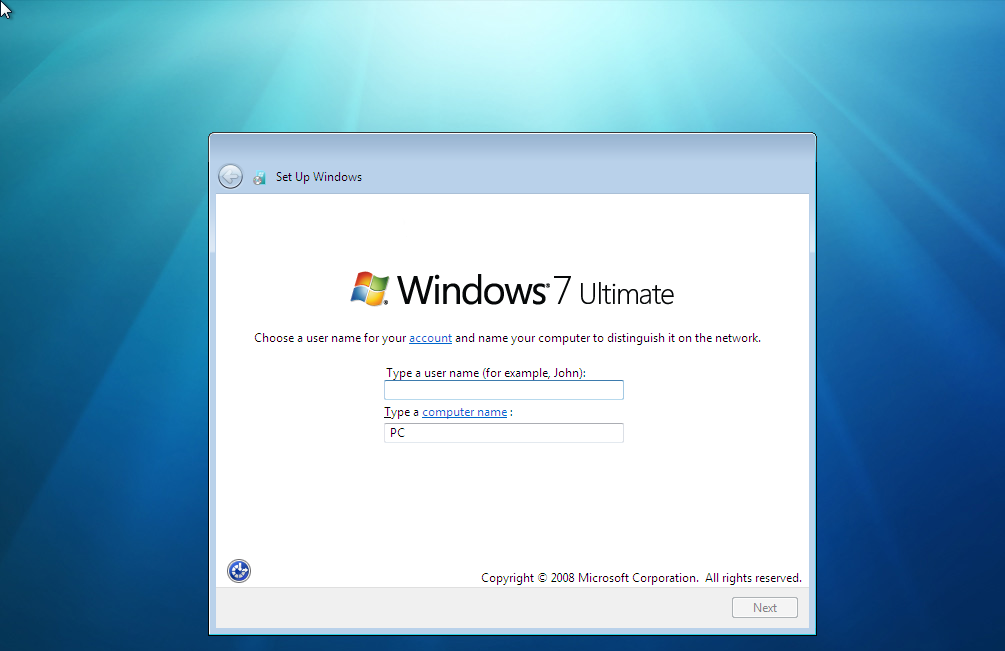Click the Set Up Windows title text
Screen dimensions: 1005x651
(319, 177)
